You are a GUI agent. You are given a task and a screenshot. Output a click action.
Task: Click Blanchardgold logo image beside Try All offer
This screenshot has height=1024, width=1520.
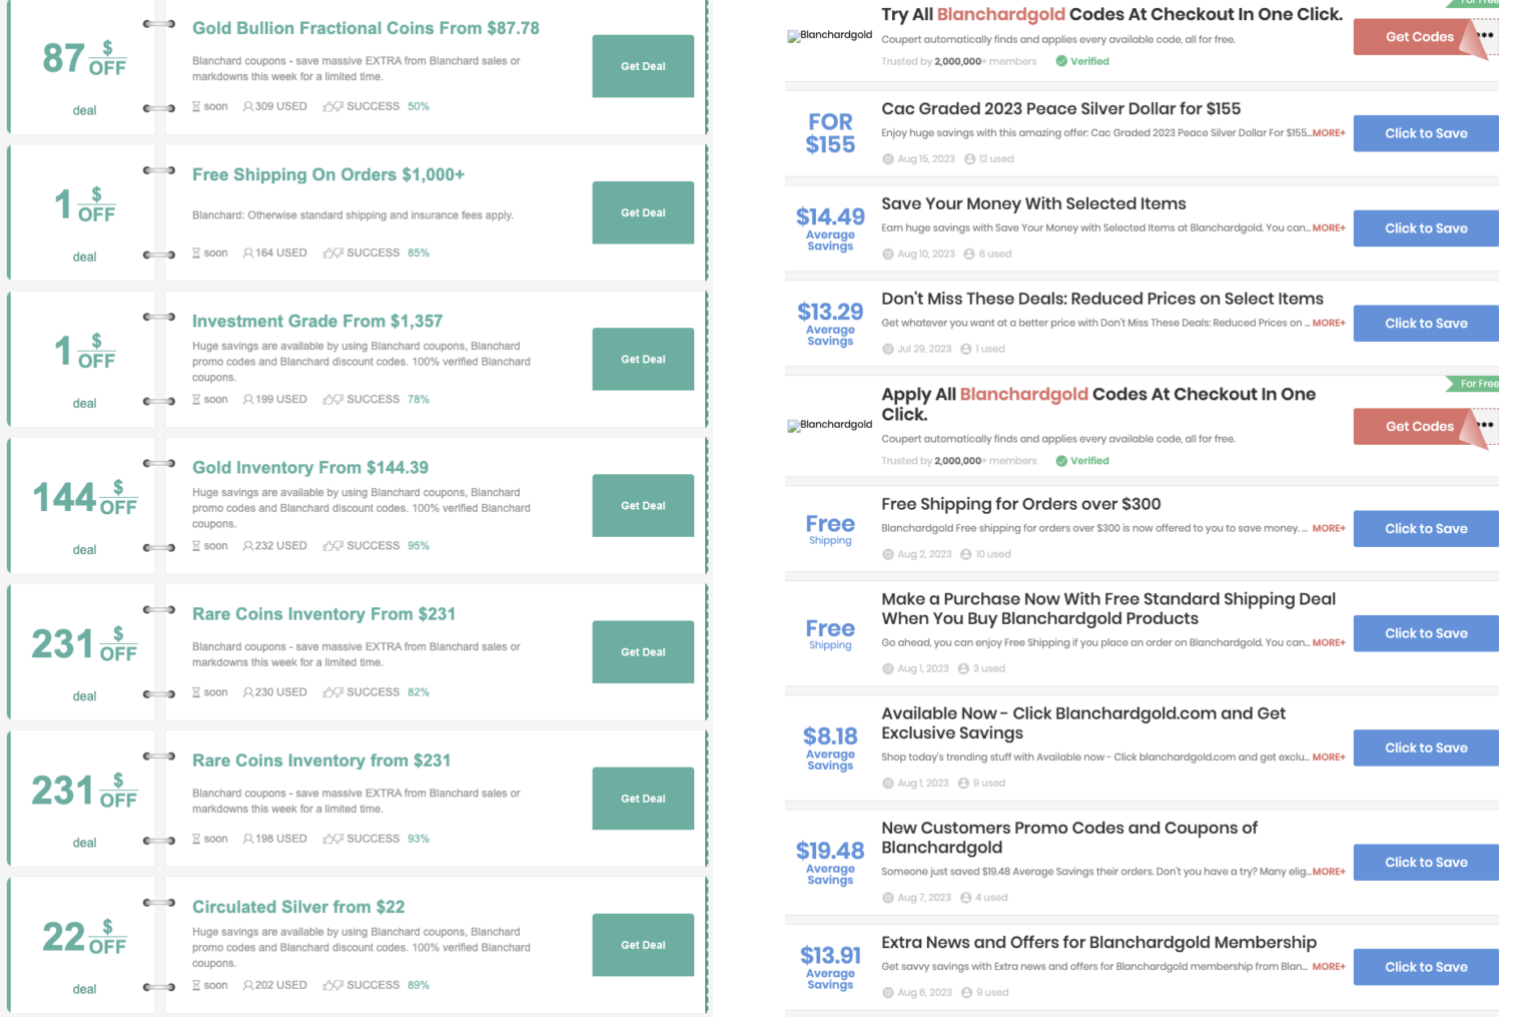pyautogui.click(x=830, y=35)
